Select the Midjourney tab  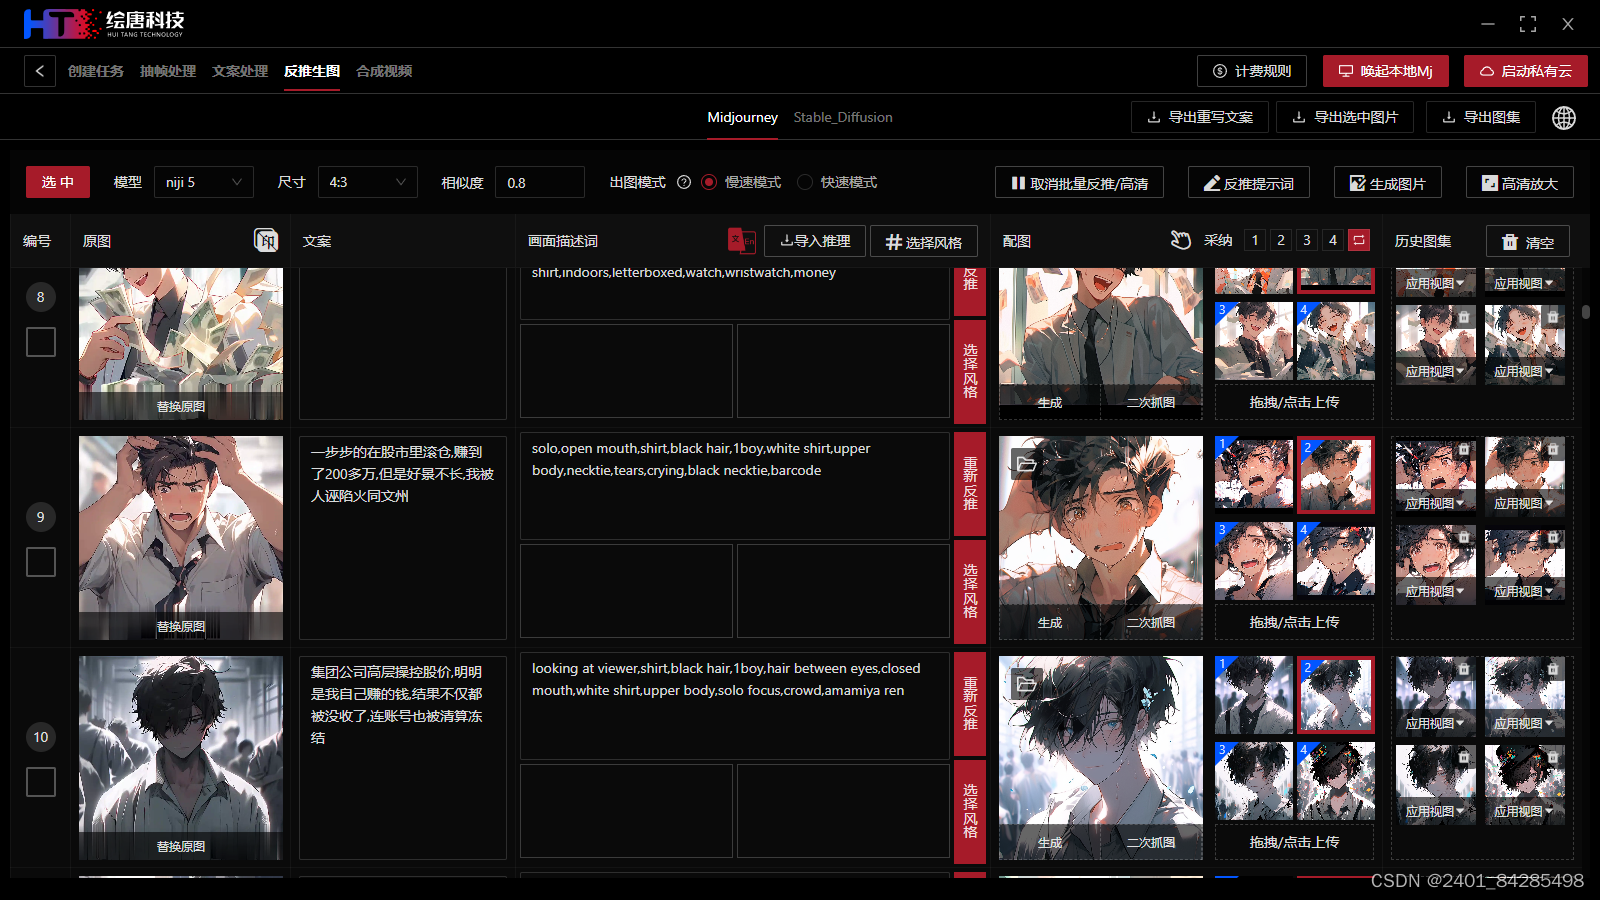coord(743,117)
